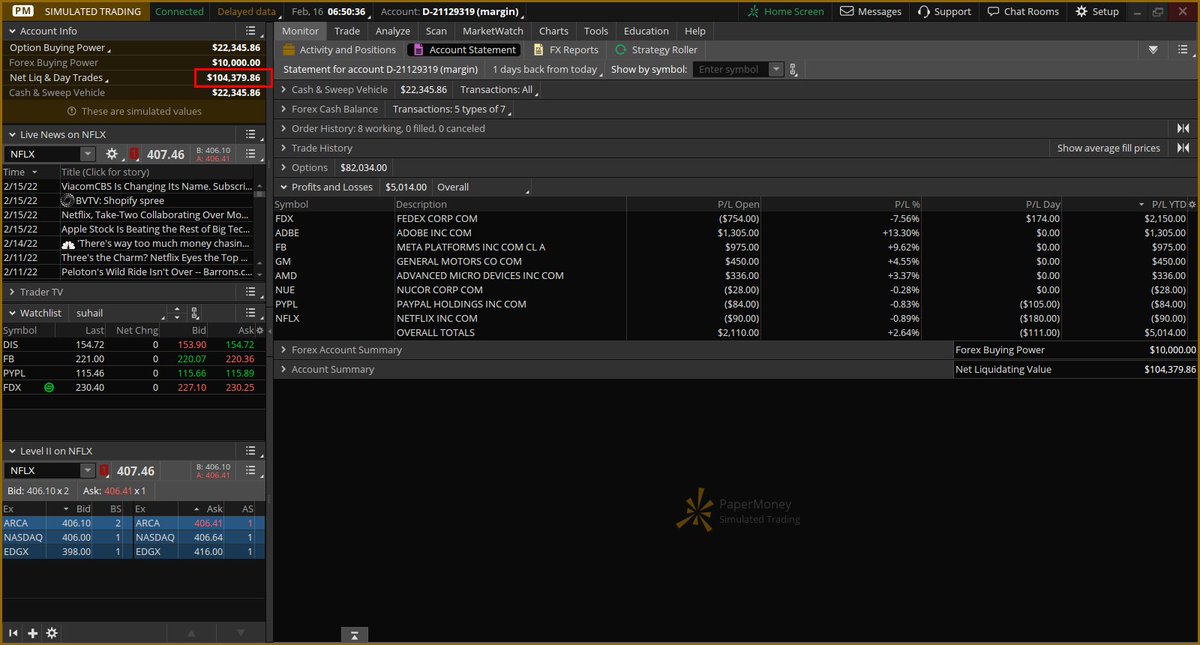Click Show average fill prices
Screen dimensions: 1200x645
(1109, 148)
